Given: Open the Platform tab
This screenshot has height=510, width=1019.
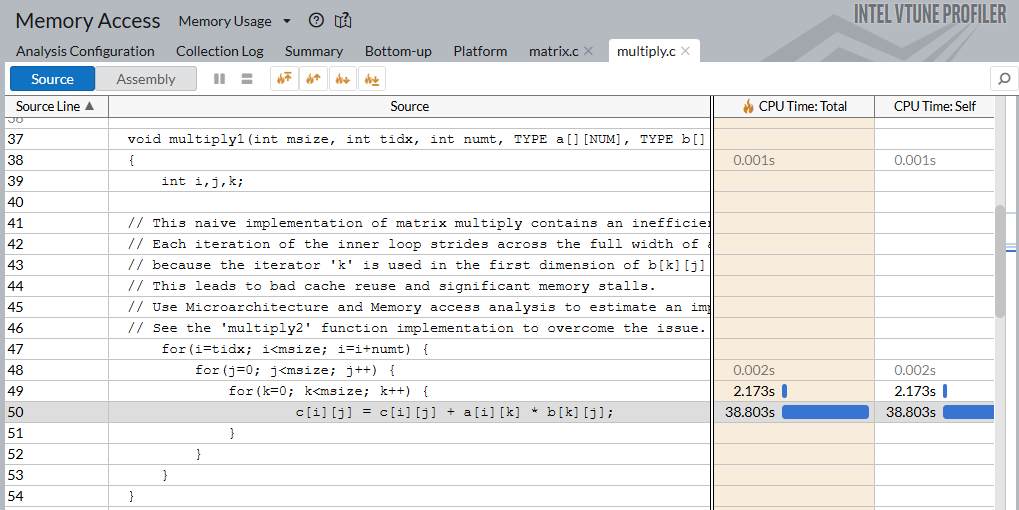Looking at the screenshot, I should [x=480, y=51].
